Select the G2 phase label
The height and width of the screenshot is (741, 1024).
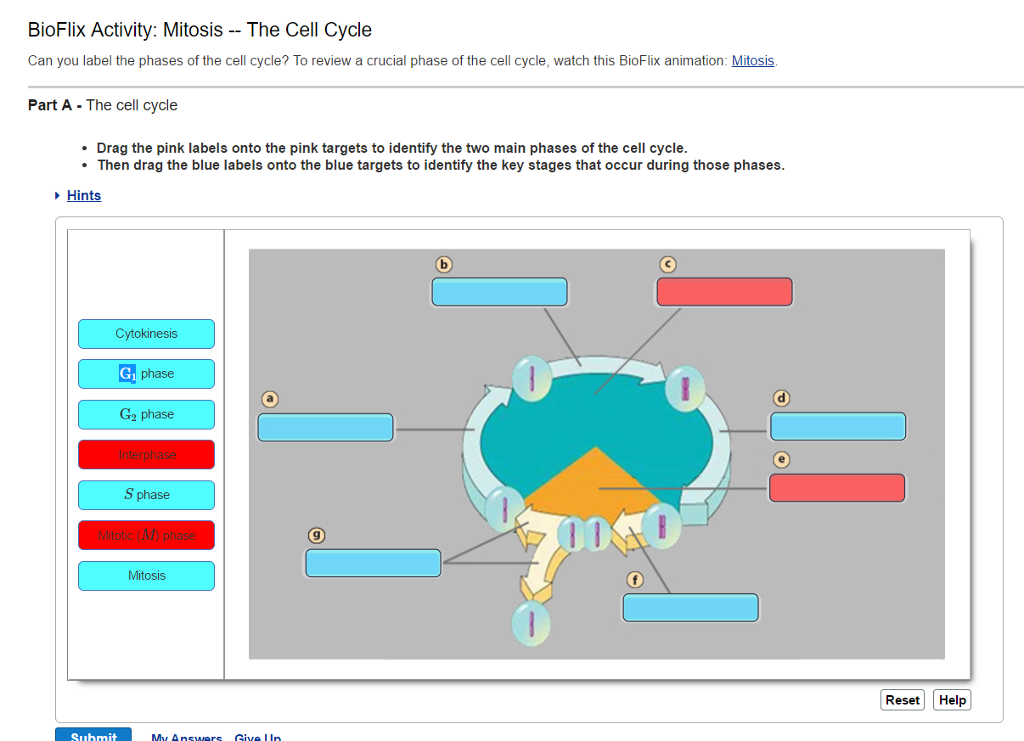(x=146, y=415)
